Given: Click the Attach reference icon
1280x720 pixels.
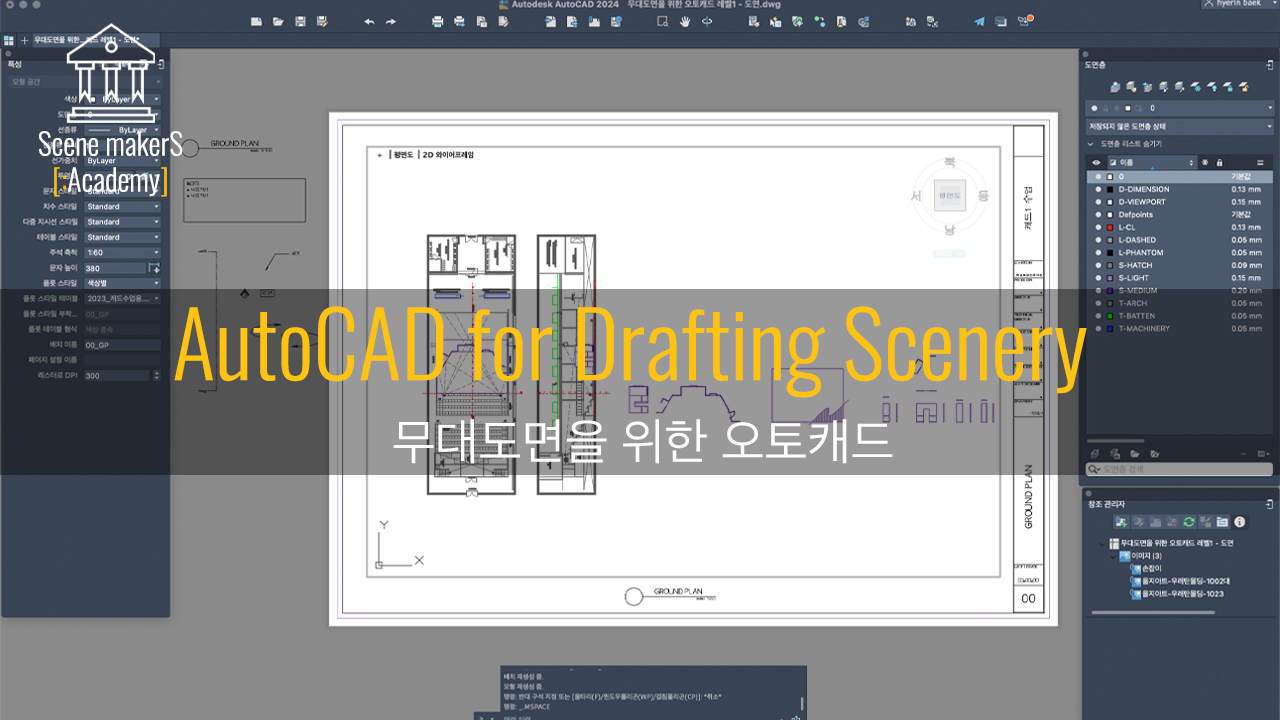Looking at the screenshot, I should [1122, 522].
